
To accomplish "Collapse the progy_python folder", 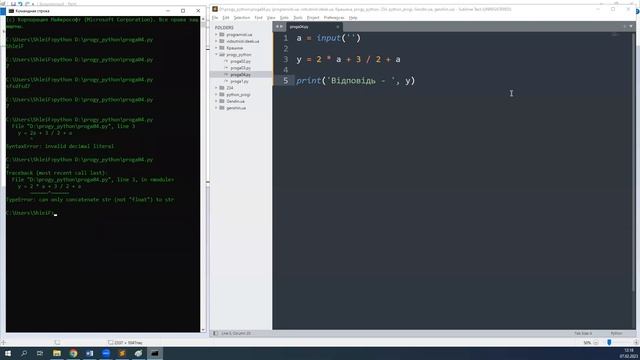I will click(x=216, y=55).
